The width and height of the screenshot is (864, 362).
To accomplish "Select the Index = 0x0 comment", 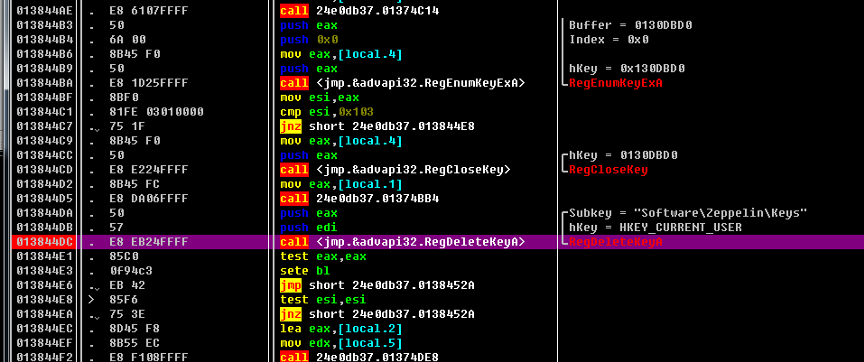I will pos(609,40).
